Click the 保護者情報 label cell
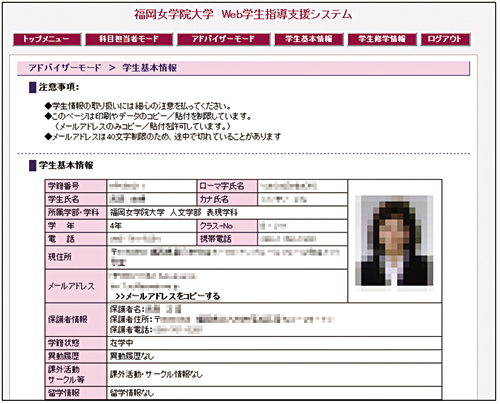 pyautogui.click(x=76, y=320)
